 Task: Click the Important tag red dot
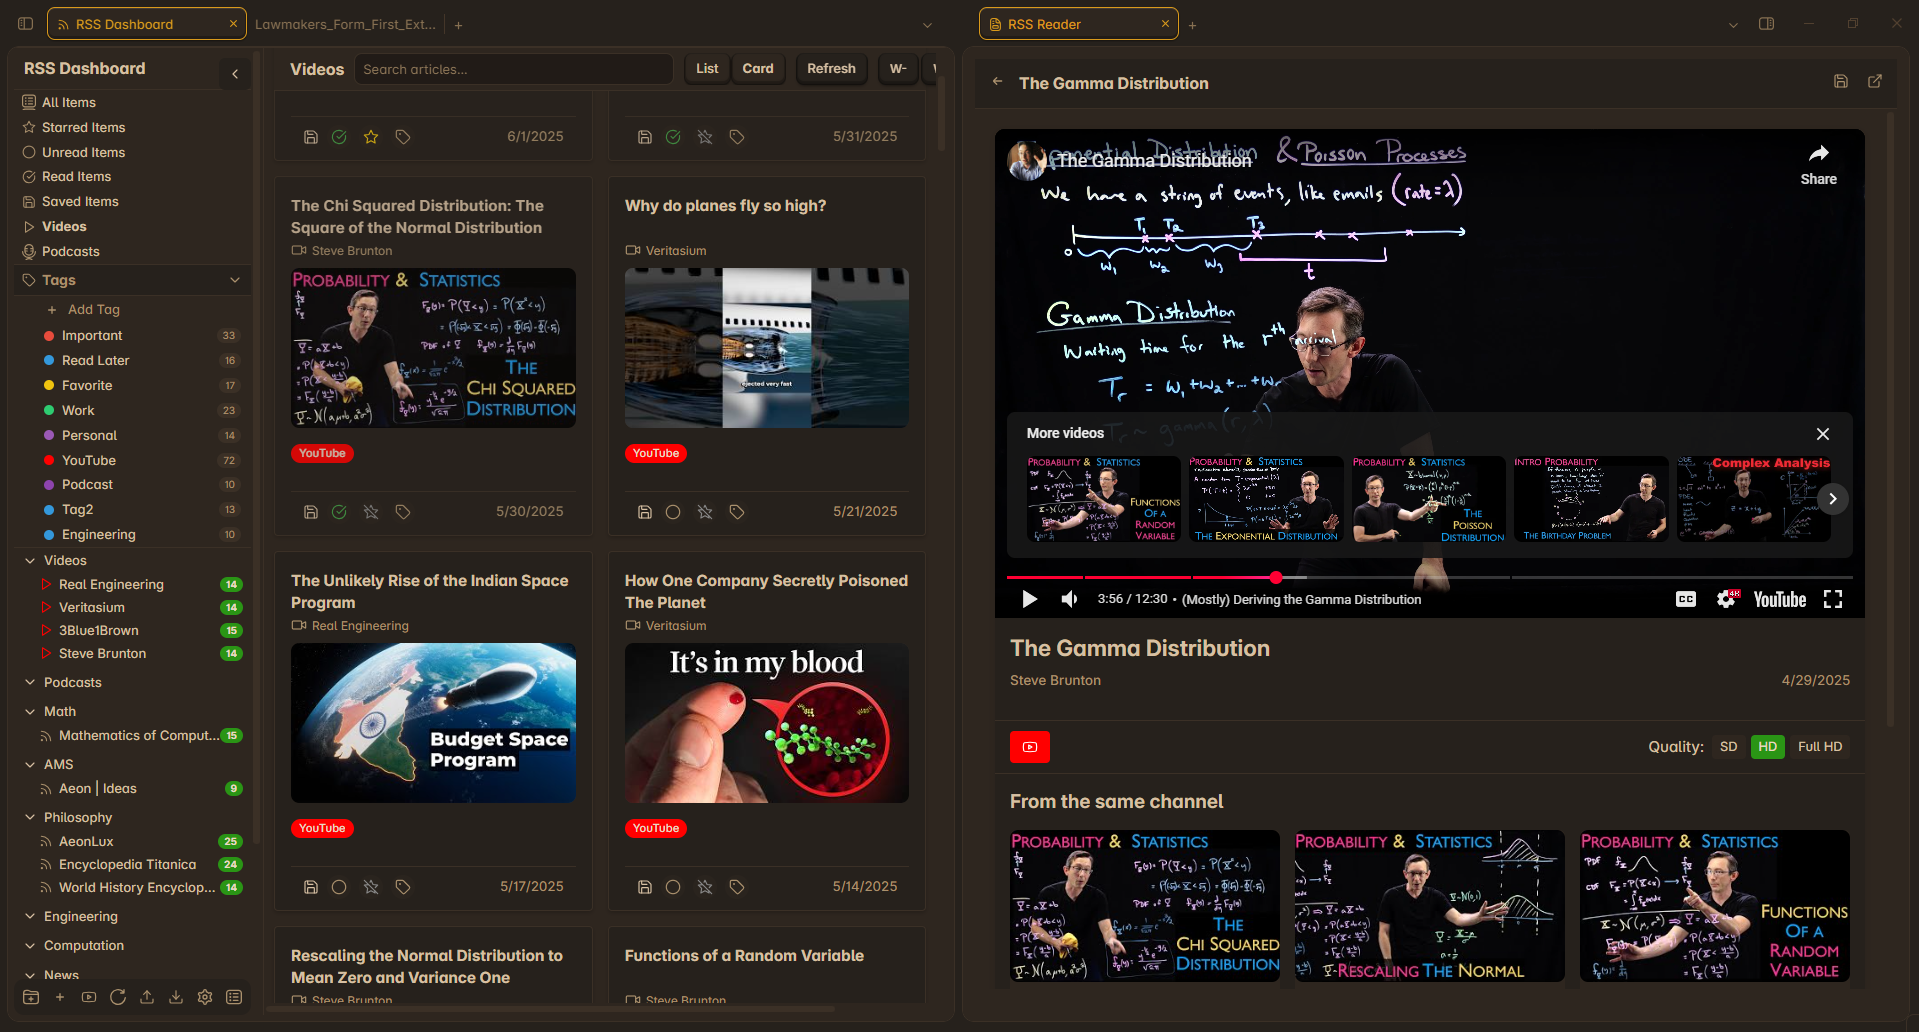tap(49, 336)
